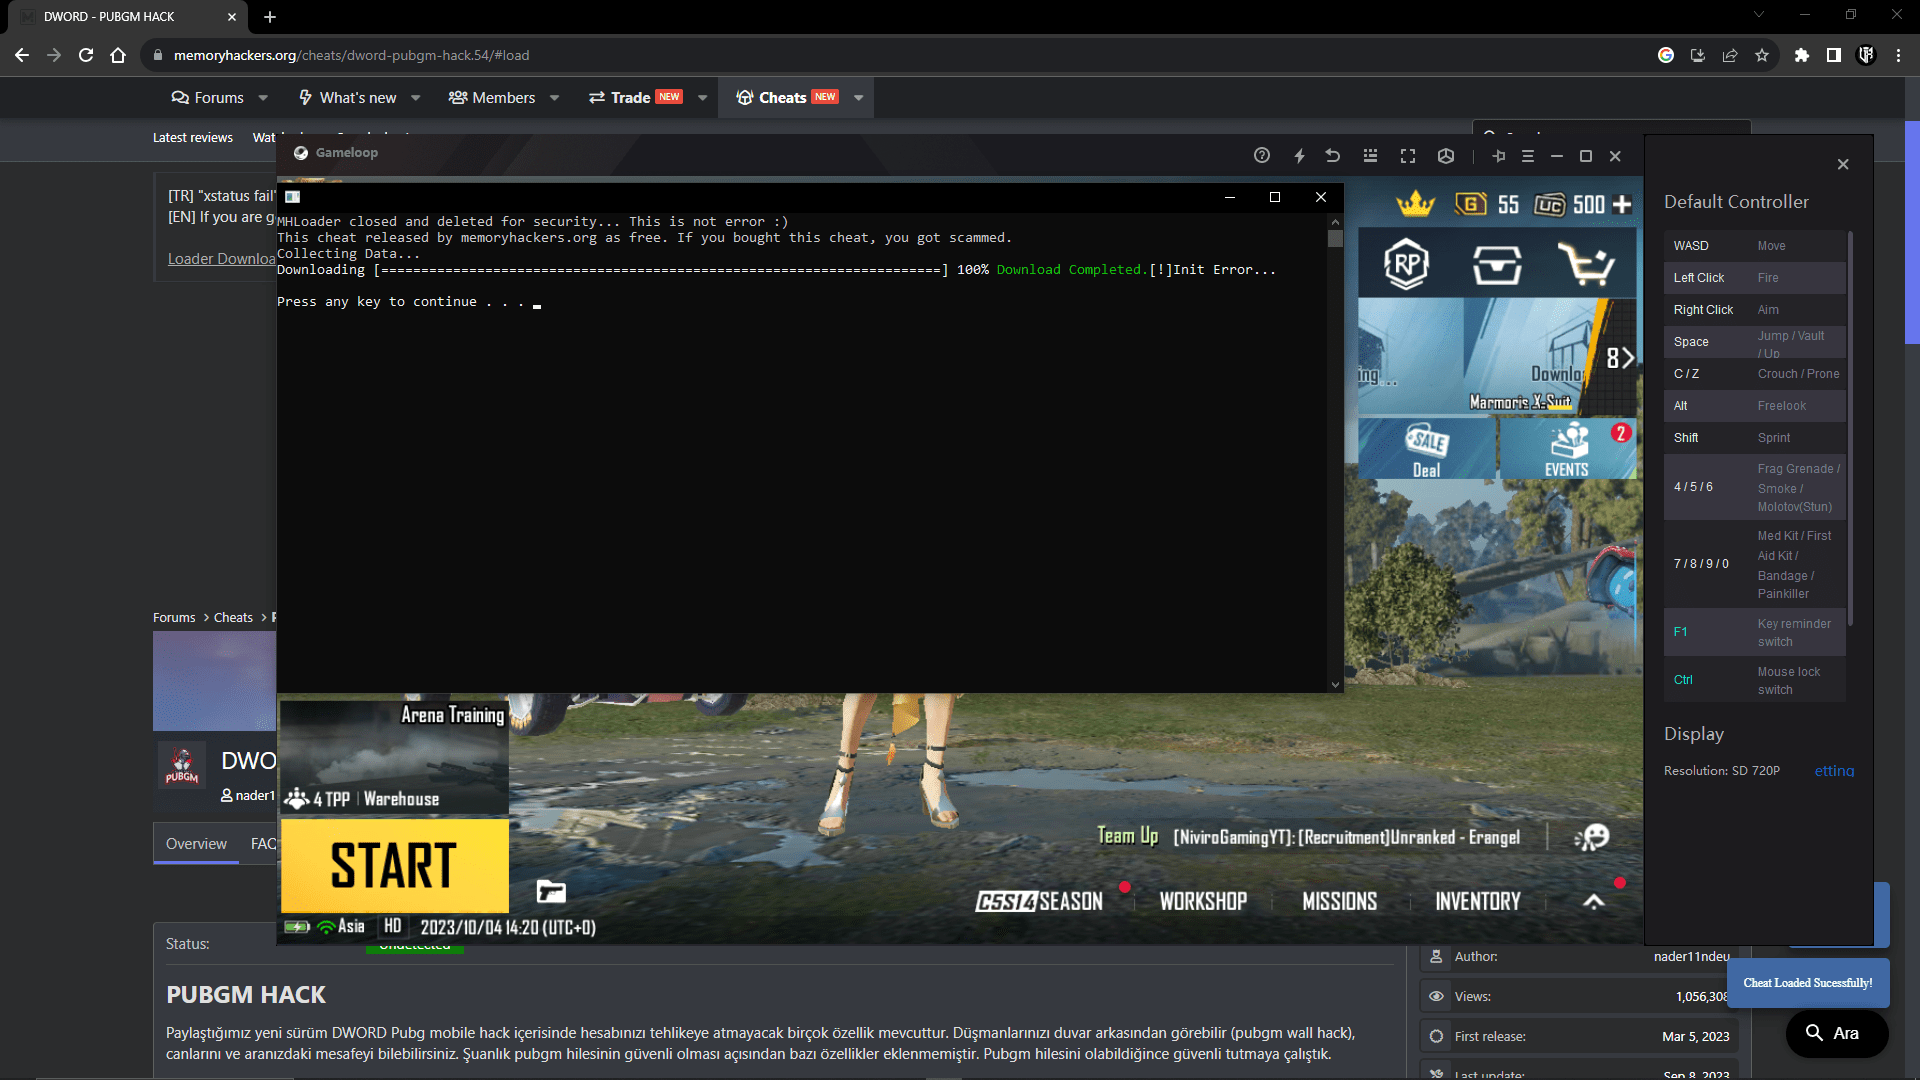The height and width of the screenshot is (1080, 1920).
Task: Click the Gameloop account shield icon
Action: [x=1446, y=156]
